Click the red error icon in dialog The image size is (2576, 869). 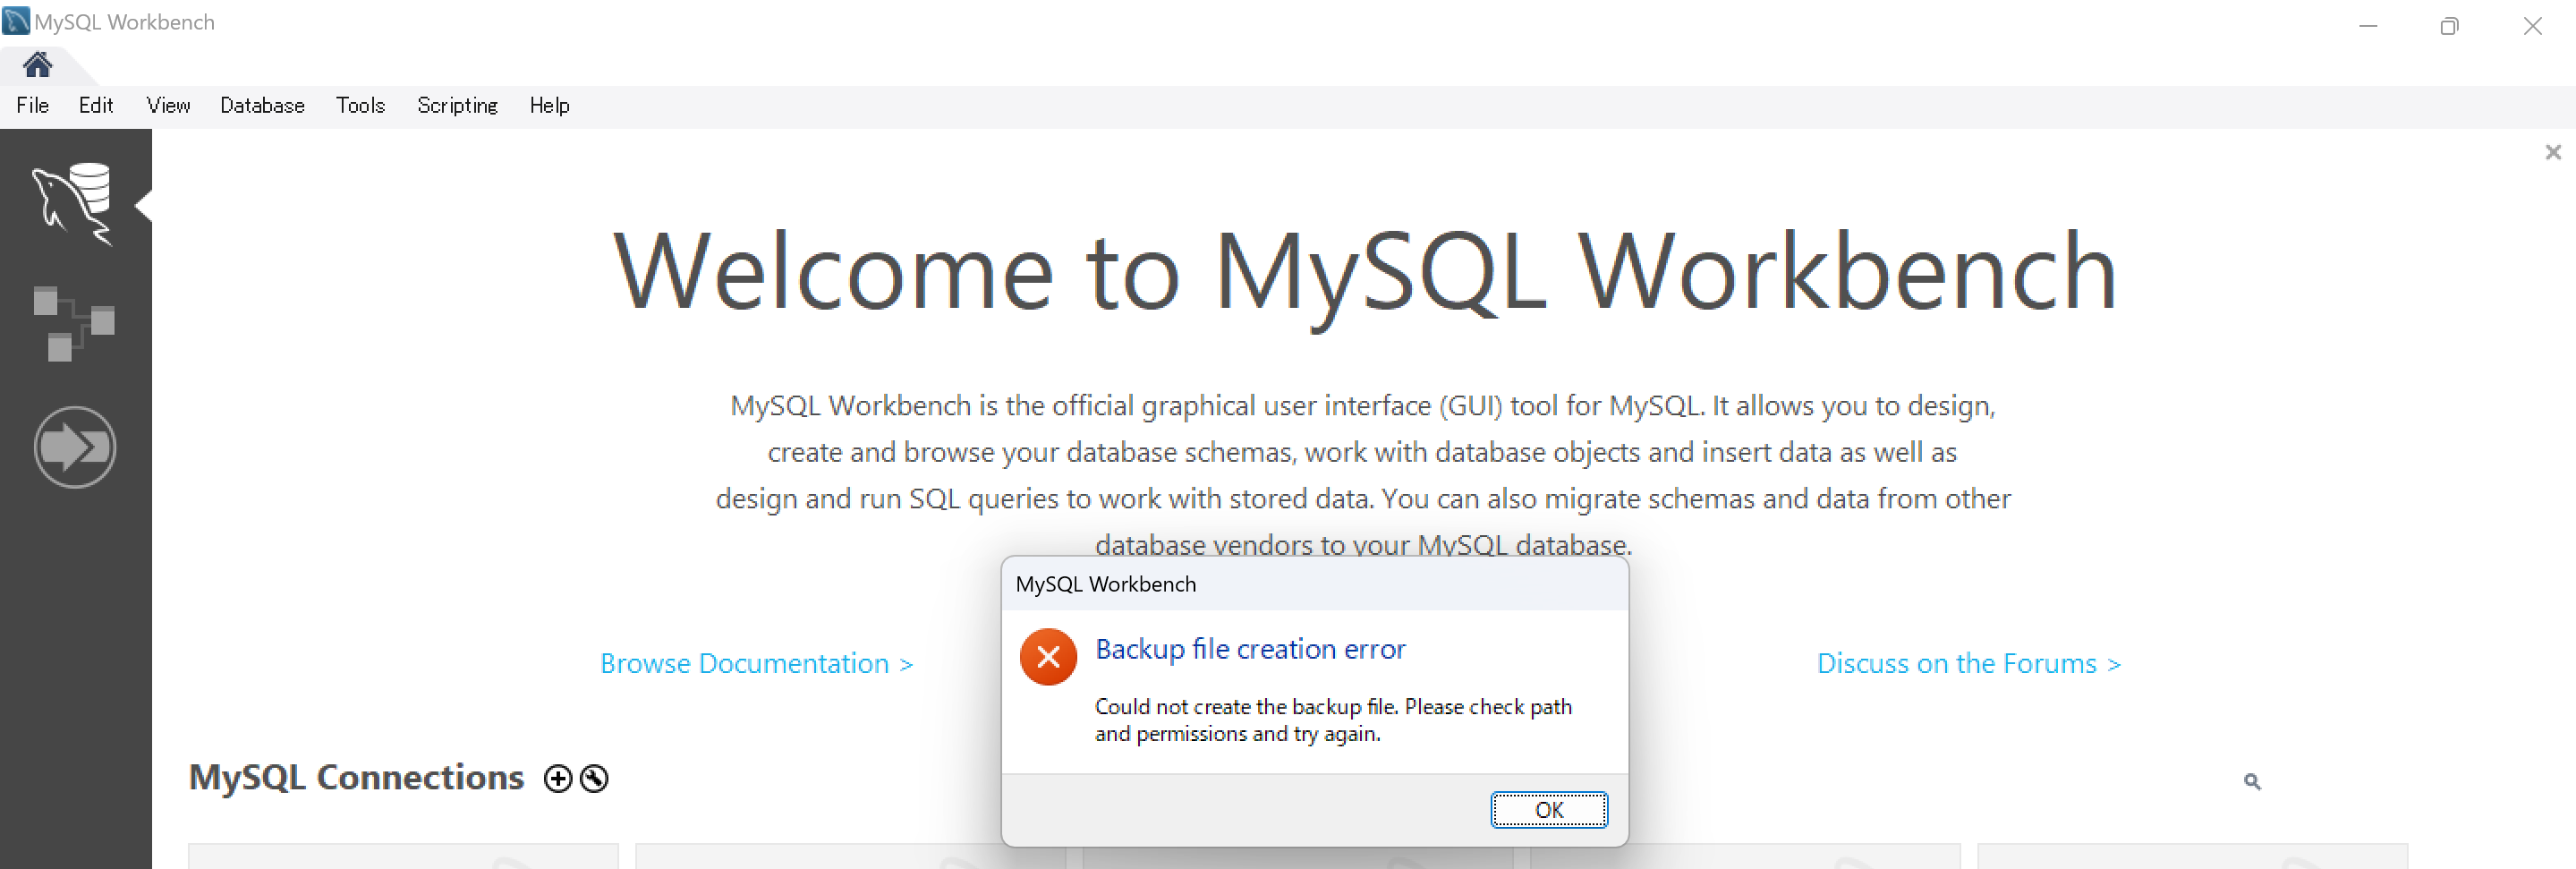(1048, 657)
